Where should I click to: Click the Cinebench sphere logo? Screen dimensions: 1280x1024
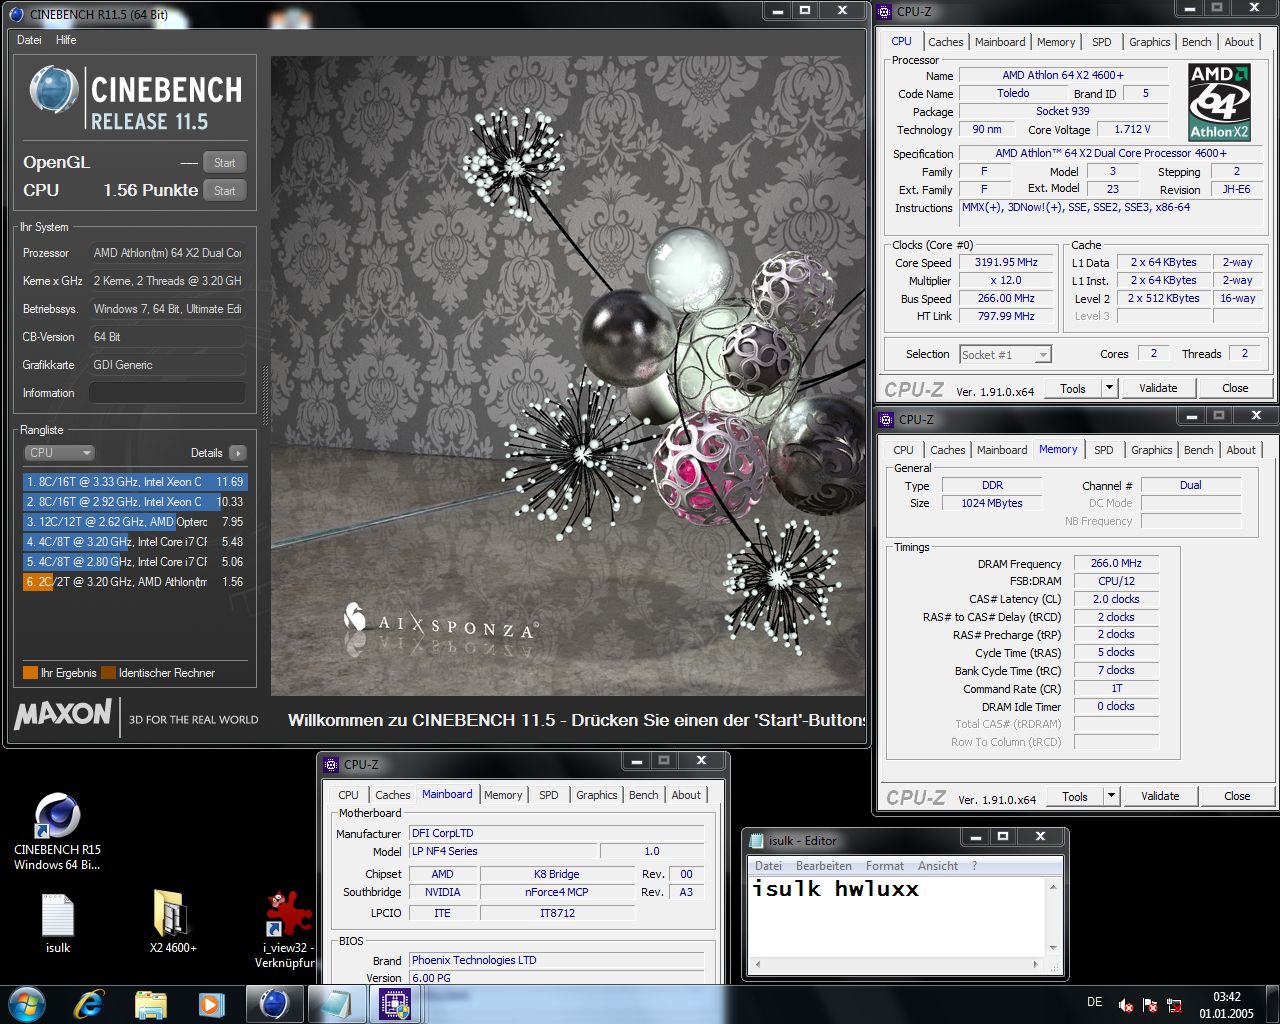click(53, 91)
